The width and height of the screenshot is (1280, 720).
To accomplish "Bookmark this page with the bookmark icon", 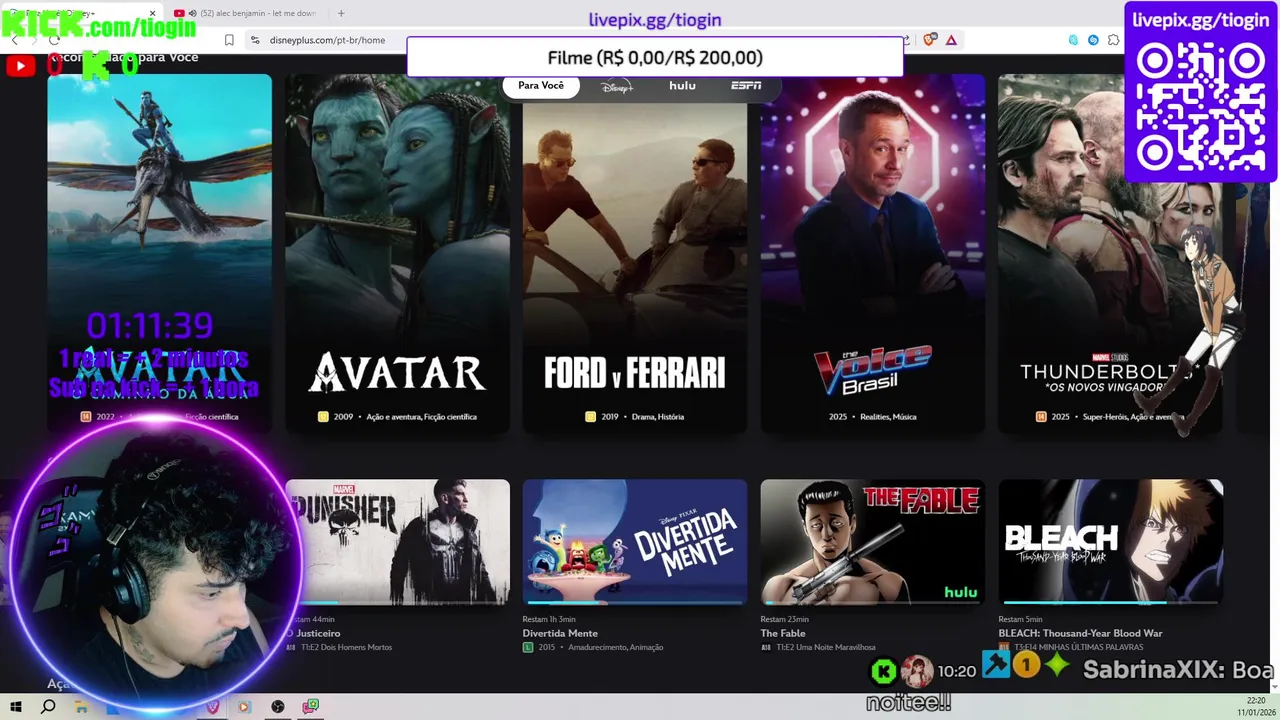I will tap(229, 40).
